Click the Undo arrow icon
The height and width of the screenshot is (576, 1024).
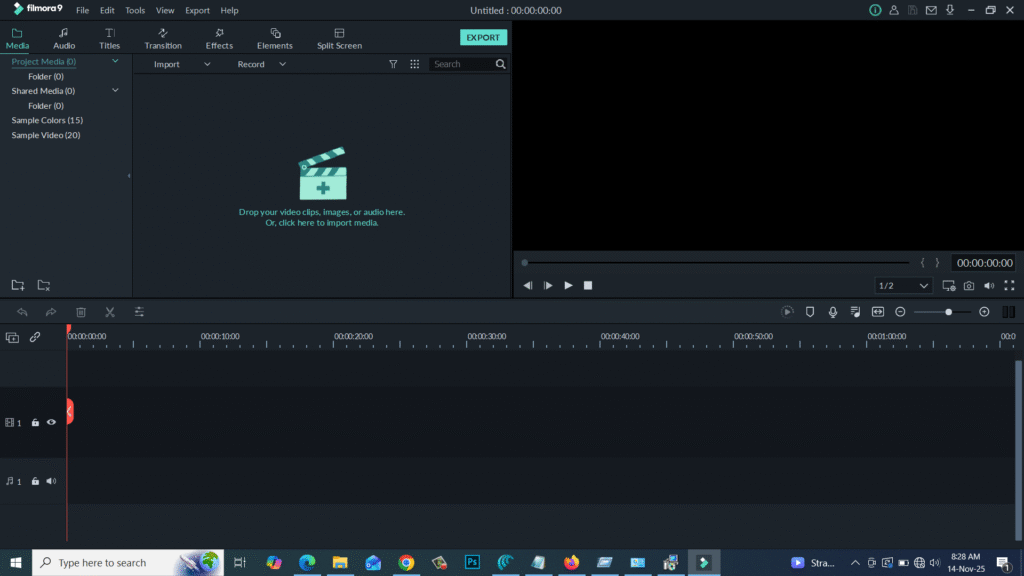22,312
